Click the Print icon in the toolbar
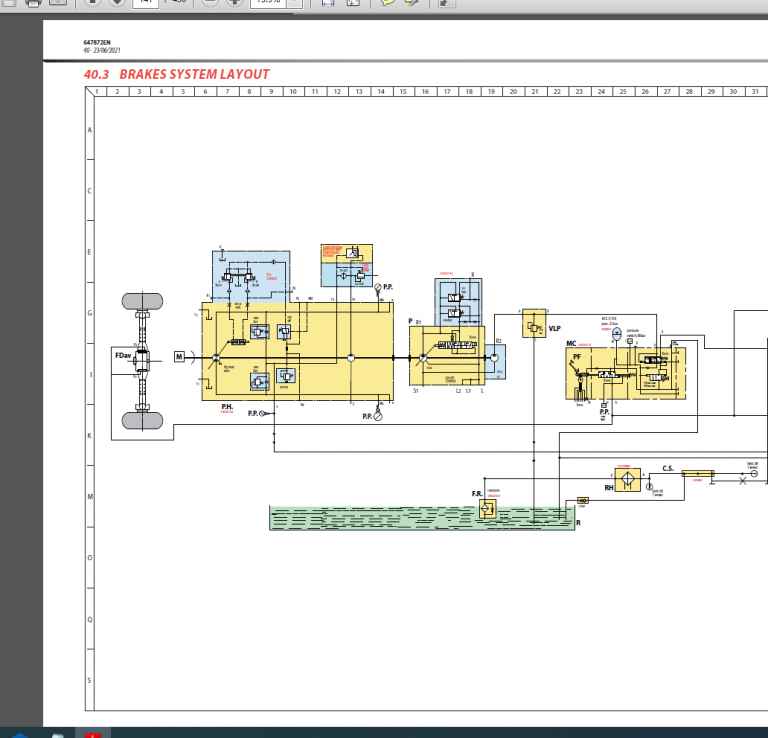The width and height of the screenshot is (768, 738). click(33, 3)
